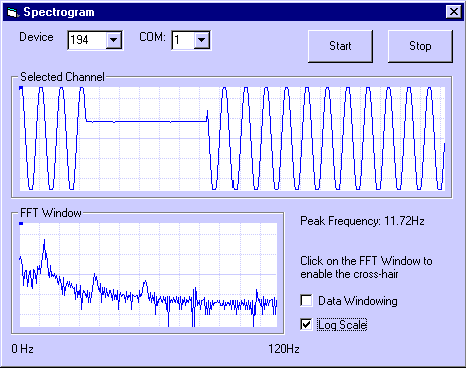Expand the COM port dropdown arrow

click(201, 40)
